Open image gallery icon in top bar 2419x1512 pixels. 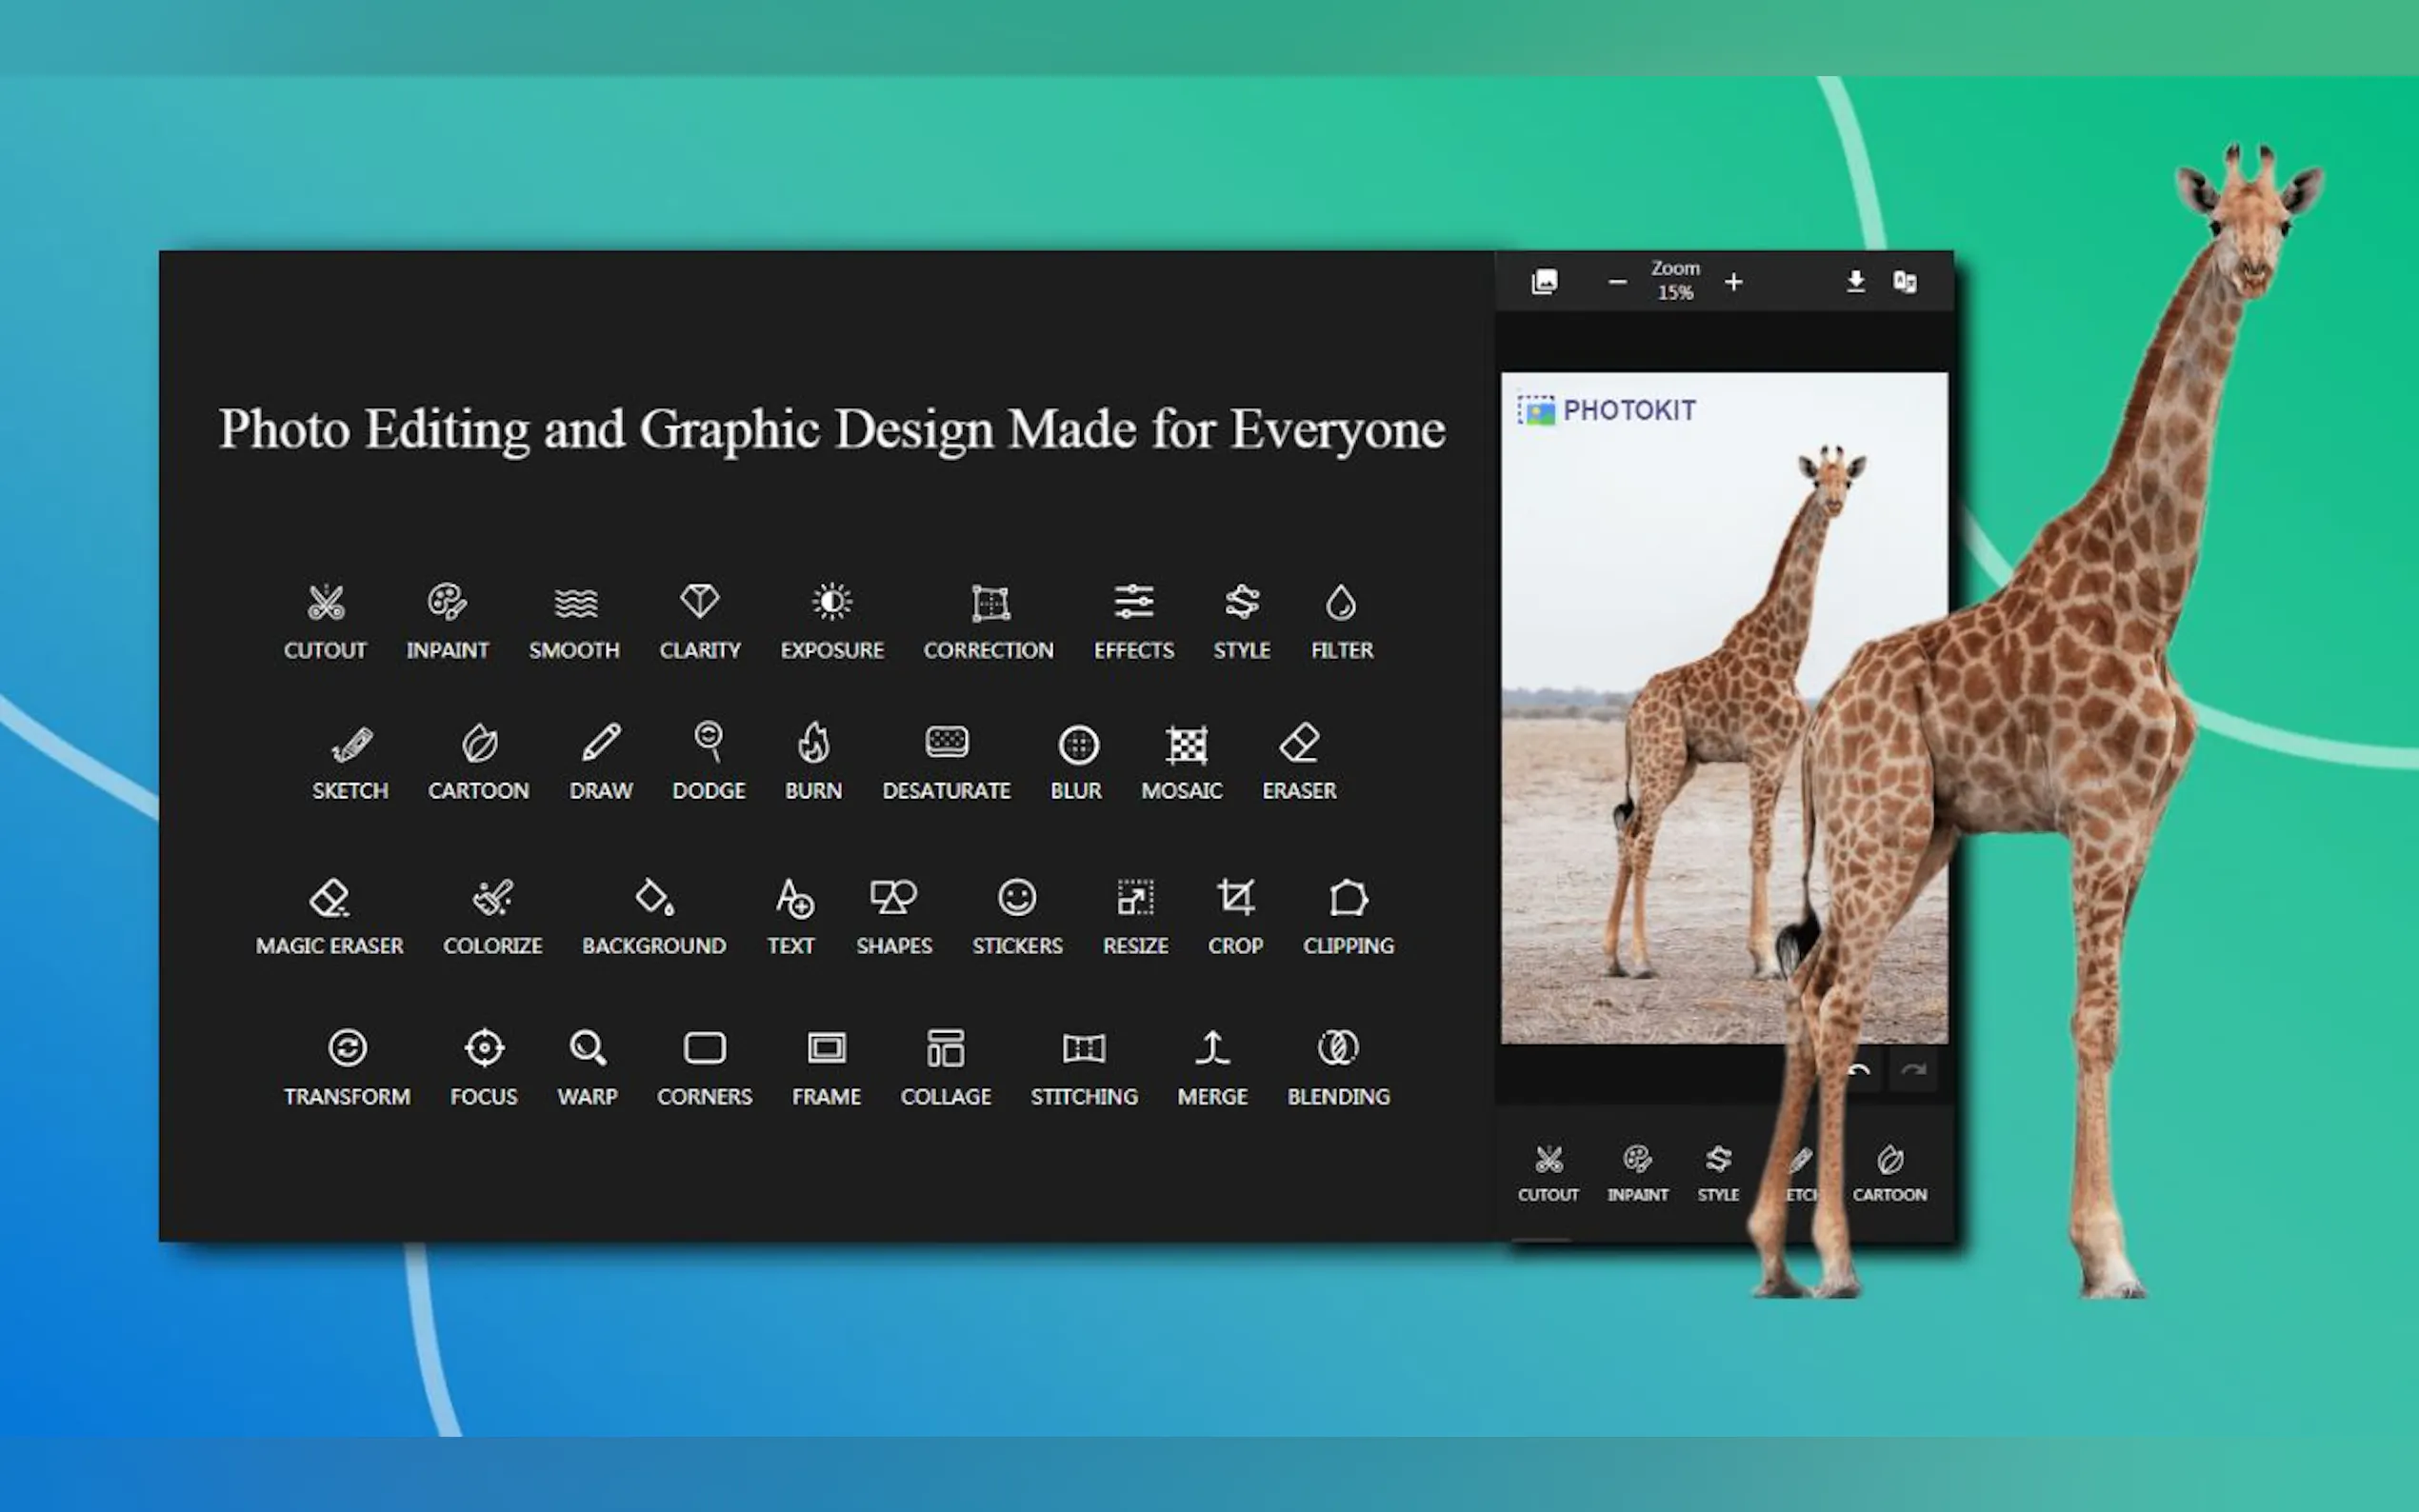tap(1544, 282)
